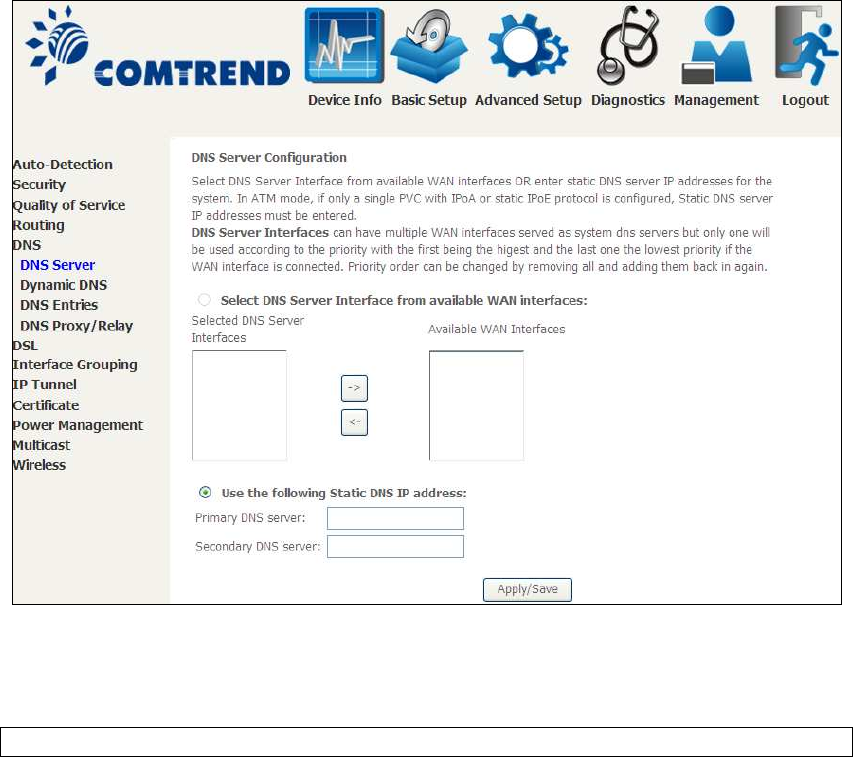This screenshot has width=853, height=757.
Task: Open the Basic Setup box icon
Action: [429, 47]
